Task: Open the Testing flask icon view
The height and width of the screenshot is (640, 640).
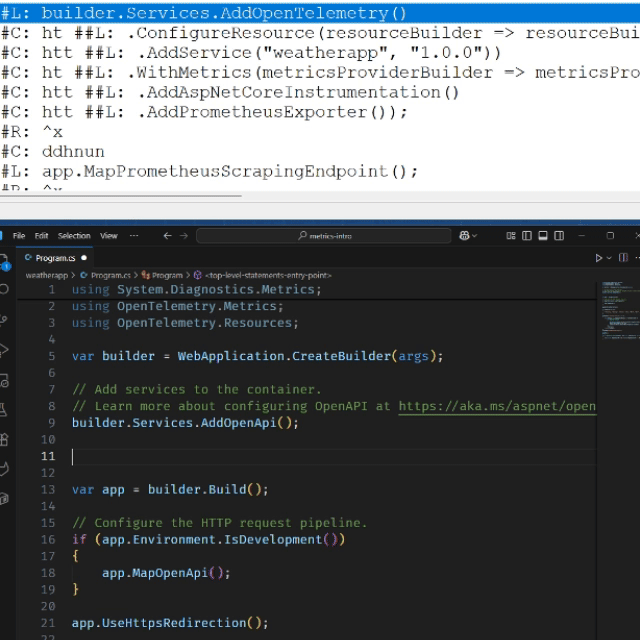Action: 5,409
